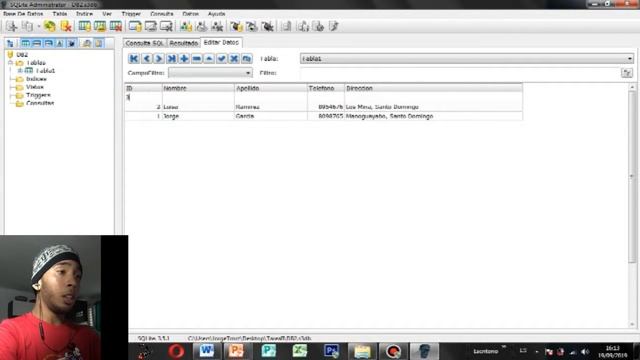Click delete view icon in toolbar
Image resolution: width=640 pixels, height=360 pixels.
click(x=217, y=27)
